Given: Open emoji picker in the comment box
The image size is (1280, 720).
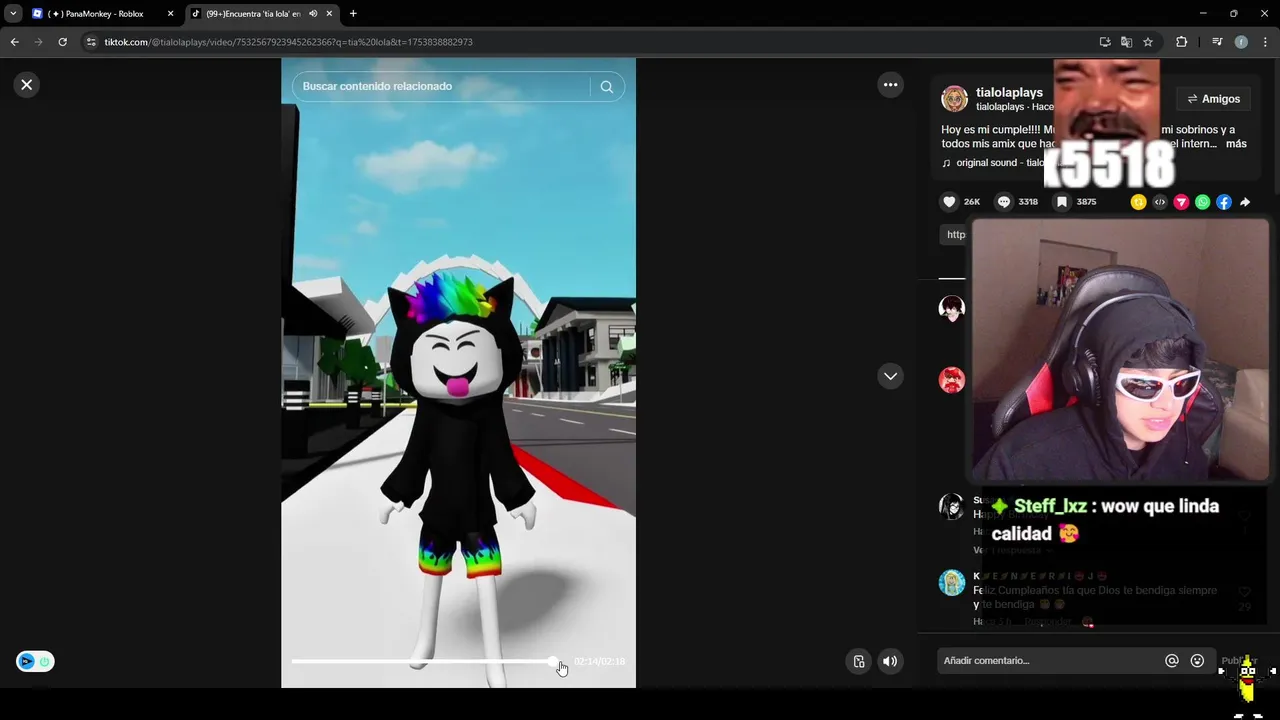Looking at the screenshot, I should click(x=1197, y=661).
